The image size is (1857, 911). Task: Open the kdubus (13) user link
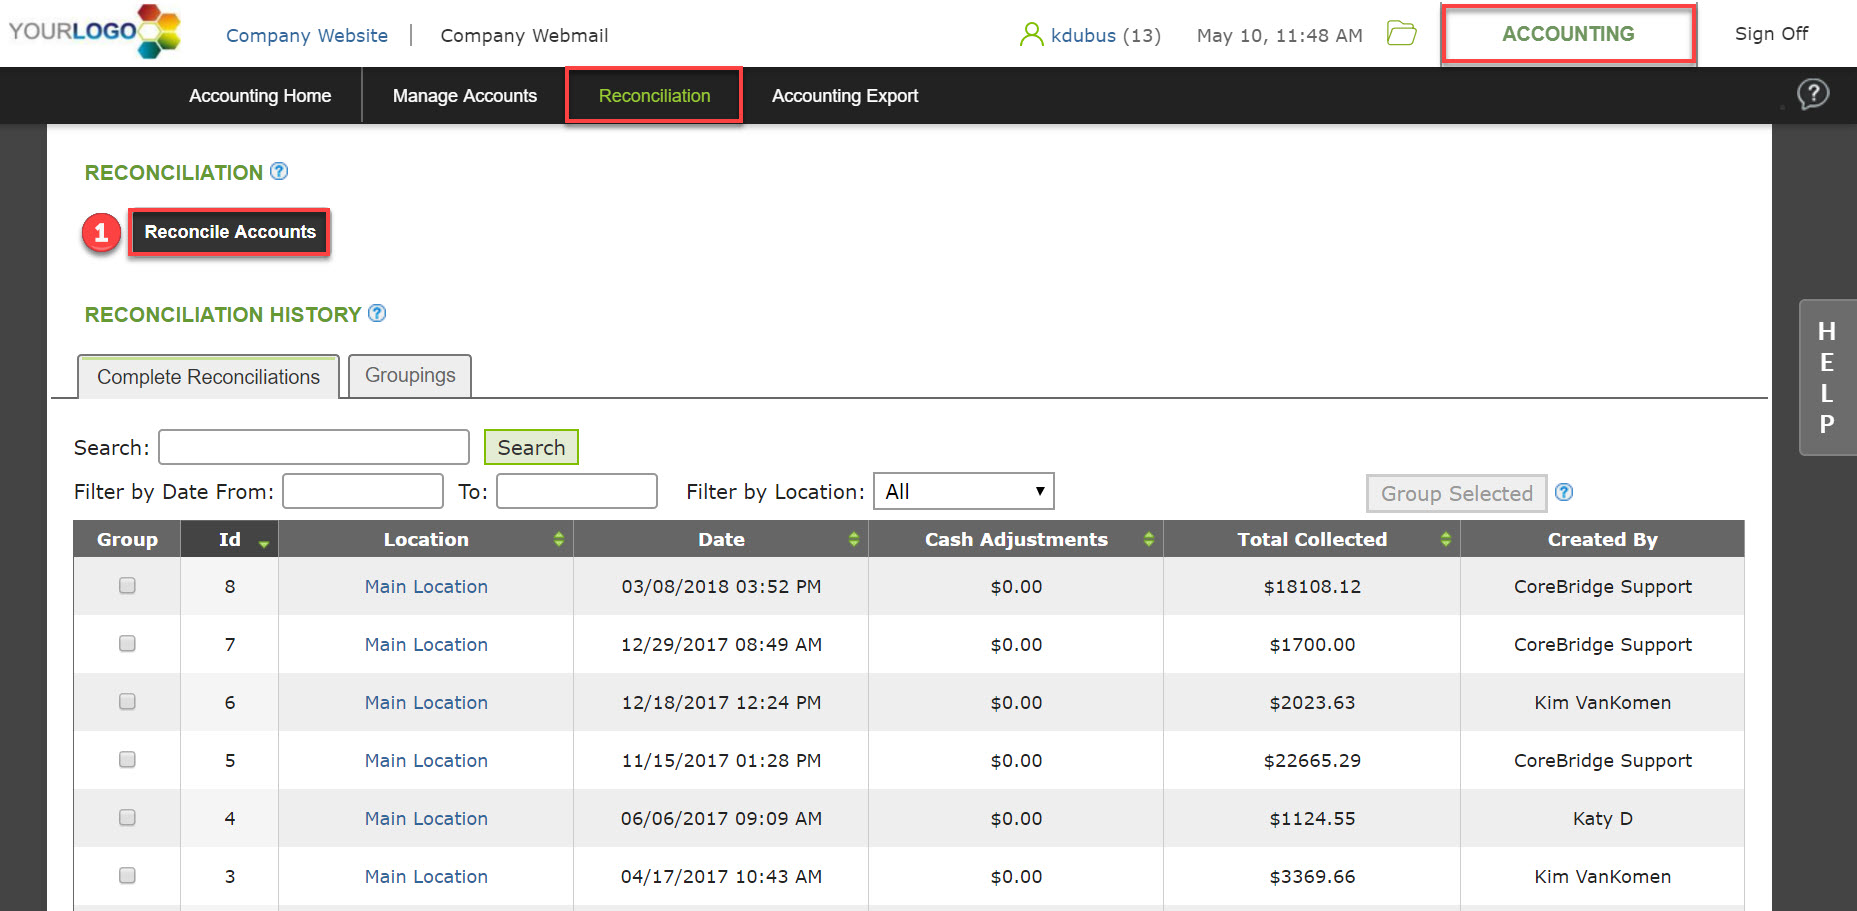1106,35
